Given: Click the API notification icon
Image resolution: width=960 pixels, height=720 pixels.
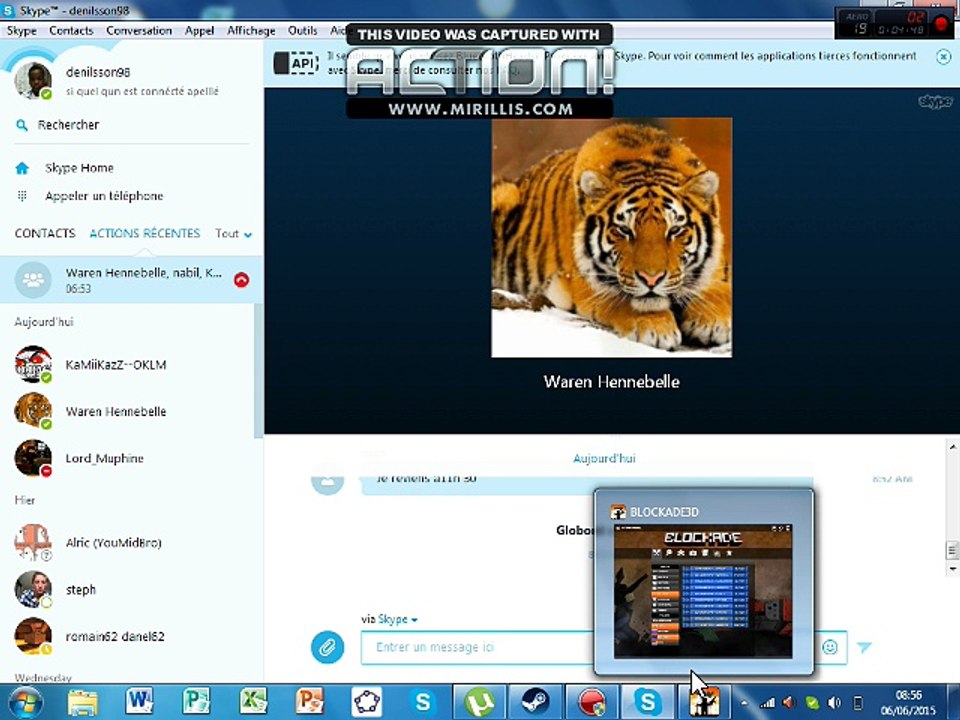Looking at the screenshot, I should 296,63.
